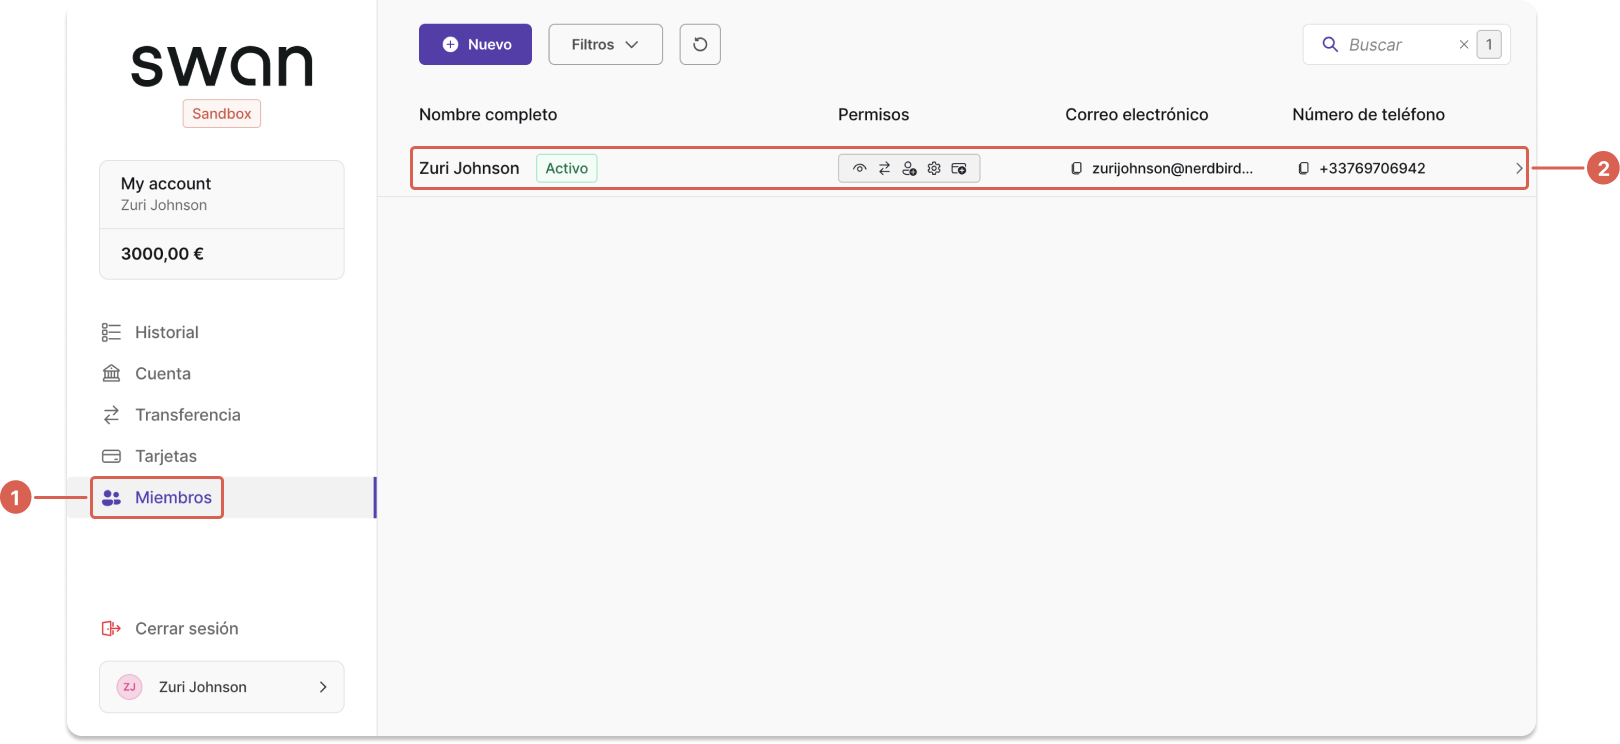Clear the search with the X icon
1620x744 pixels.
tap(1464, 44)
